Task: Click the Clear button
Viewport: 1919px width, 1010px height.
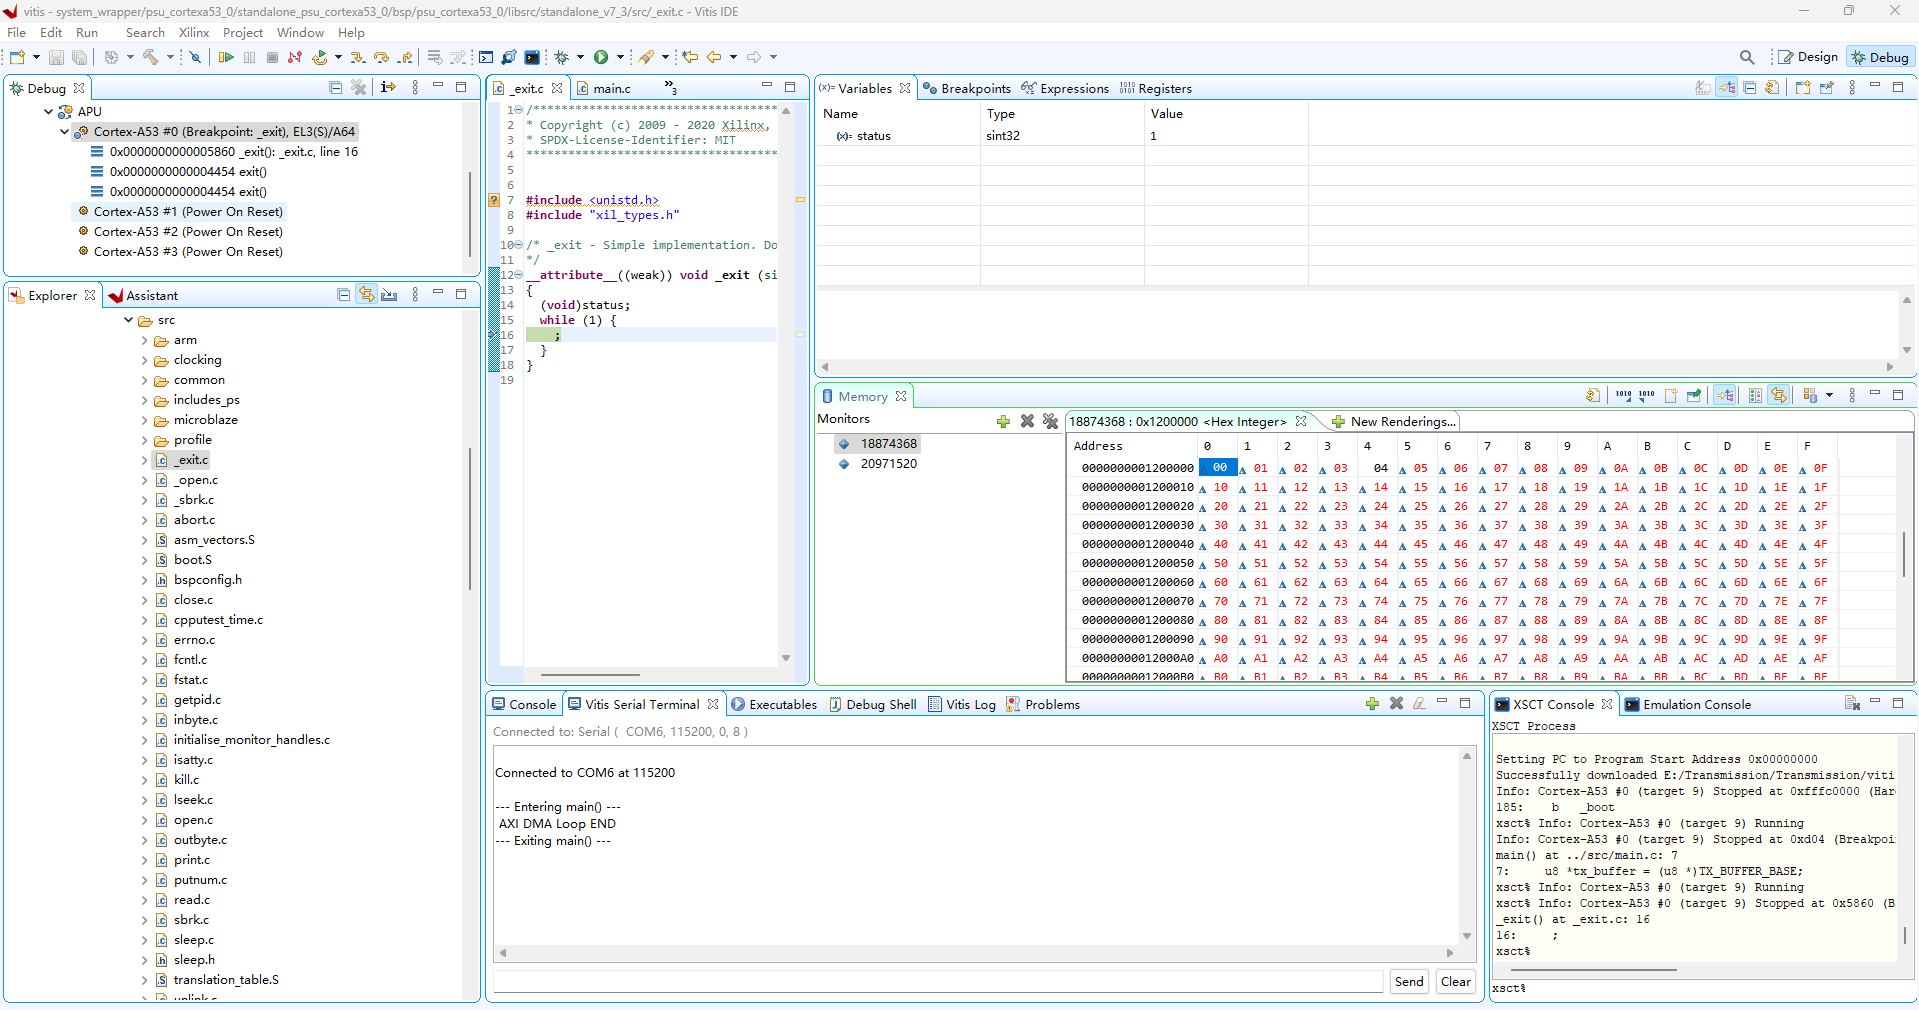Action: (1456, 981)
